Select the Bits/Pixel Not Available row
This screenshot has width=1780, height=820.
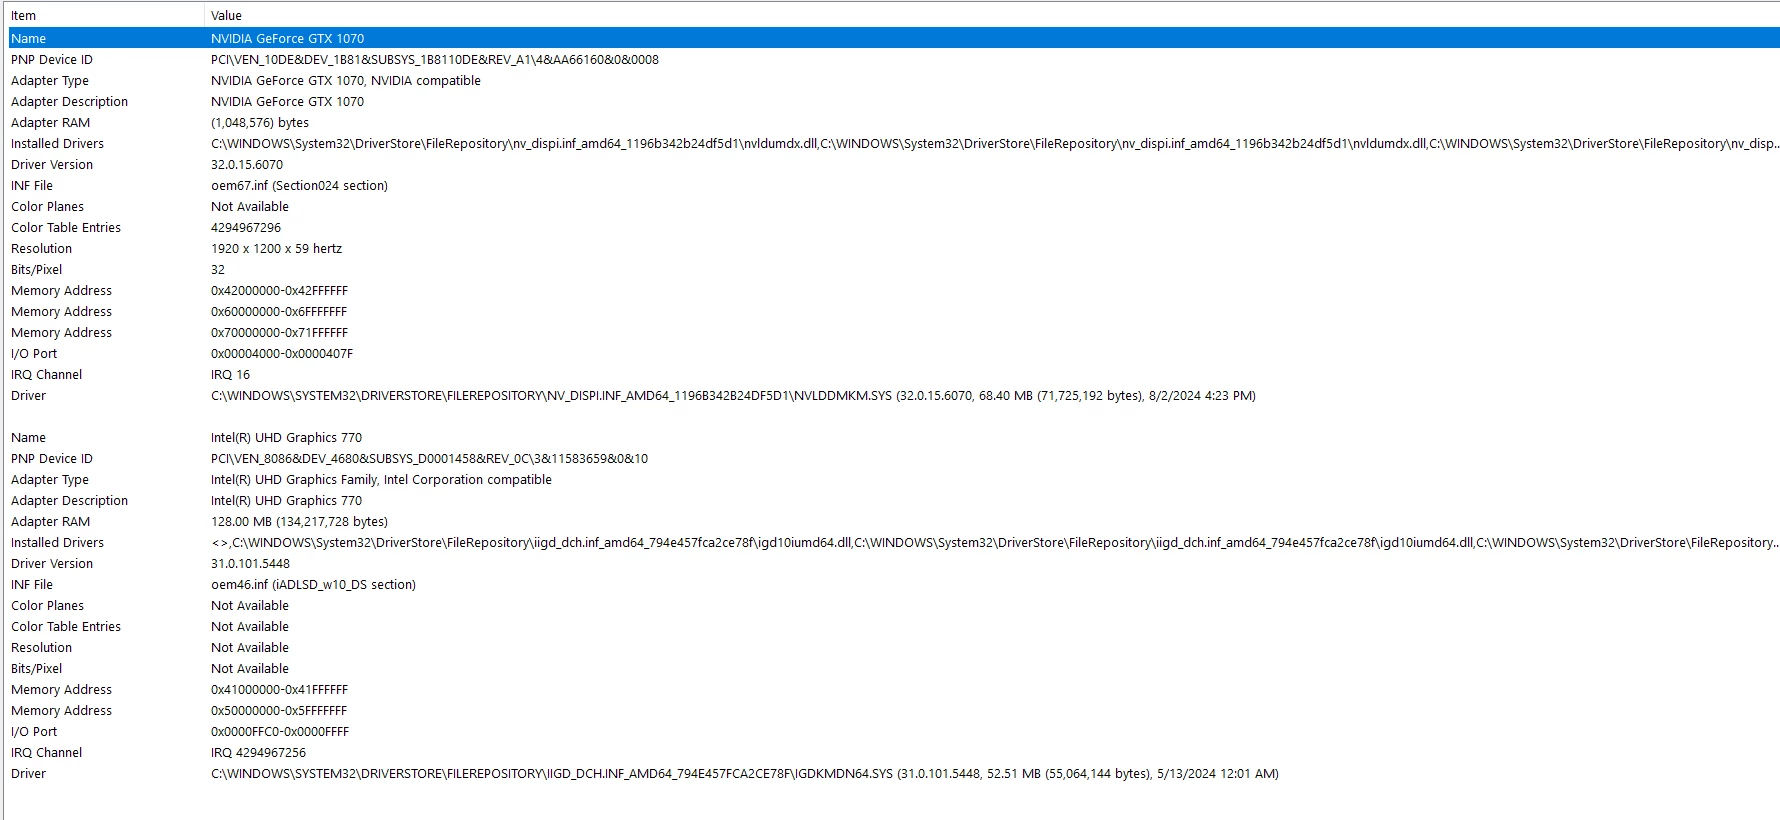coord(894,668)
